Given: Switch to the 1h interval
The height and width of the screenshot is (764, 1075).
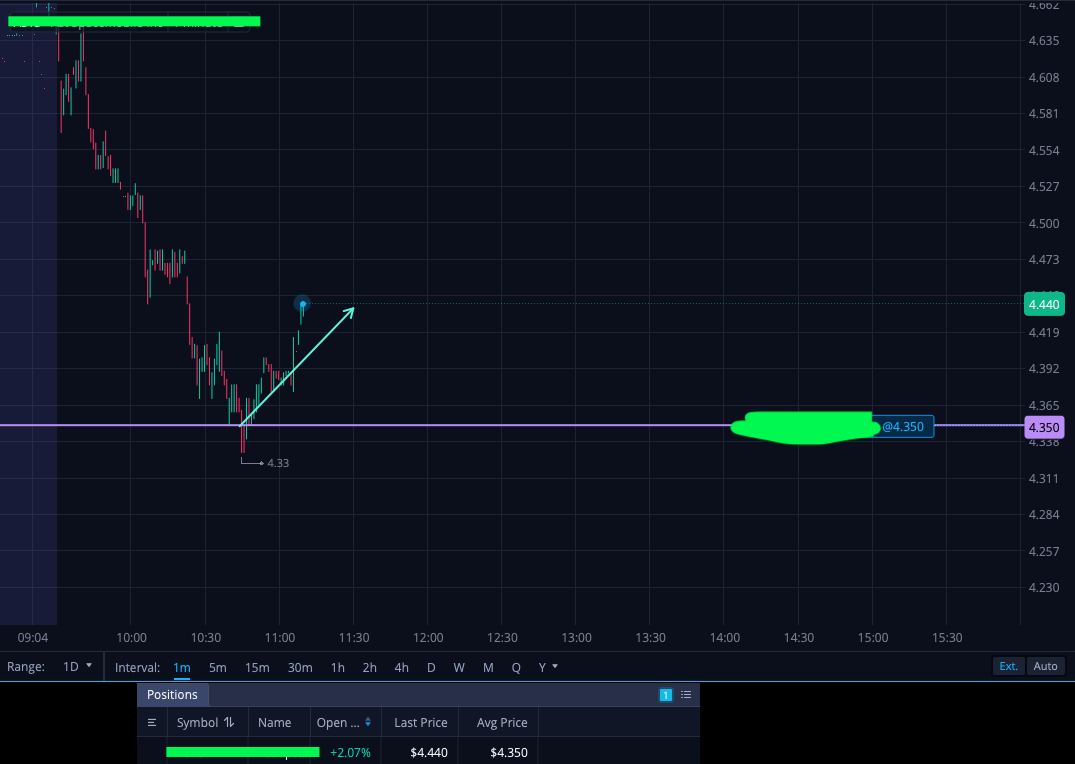Looking at the screenshot, I should pos(337,667).
